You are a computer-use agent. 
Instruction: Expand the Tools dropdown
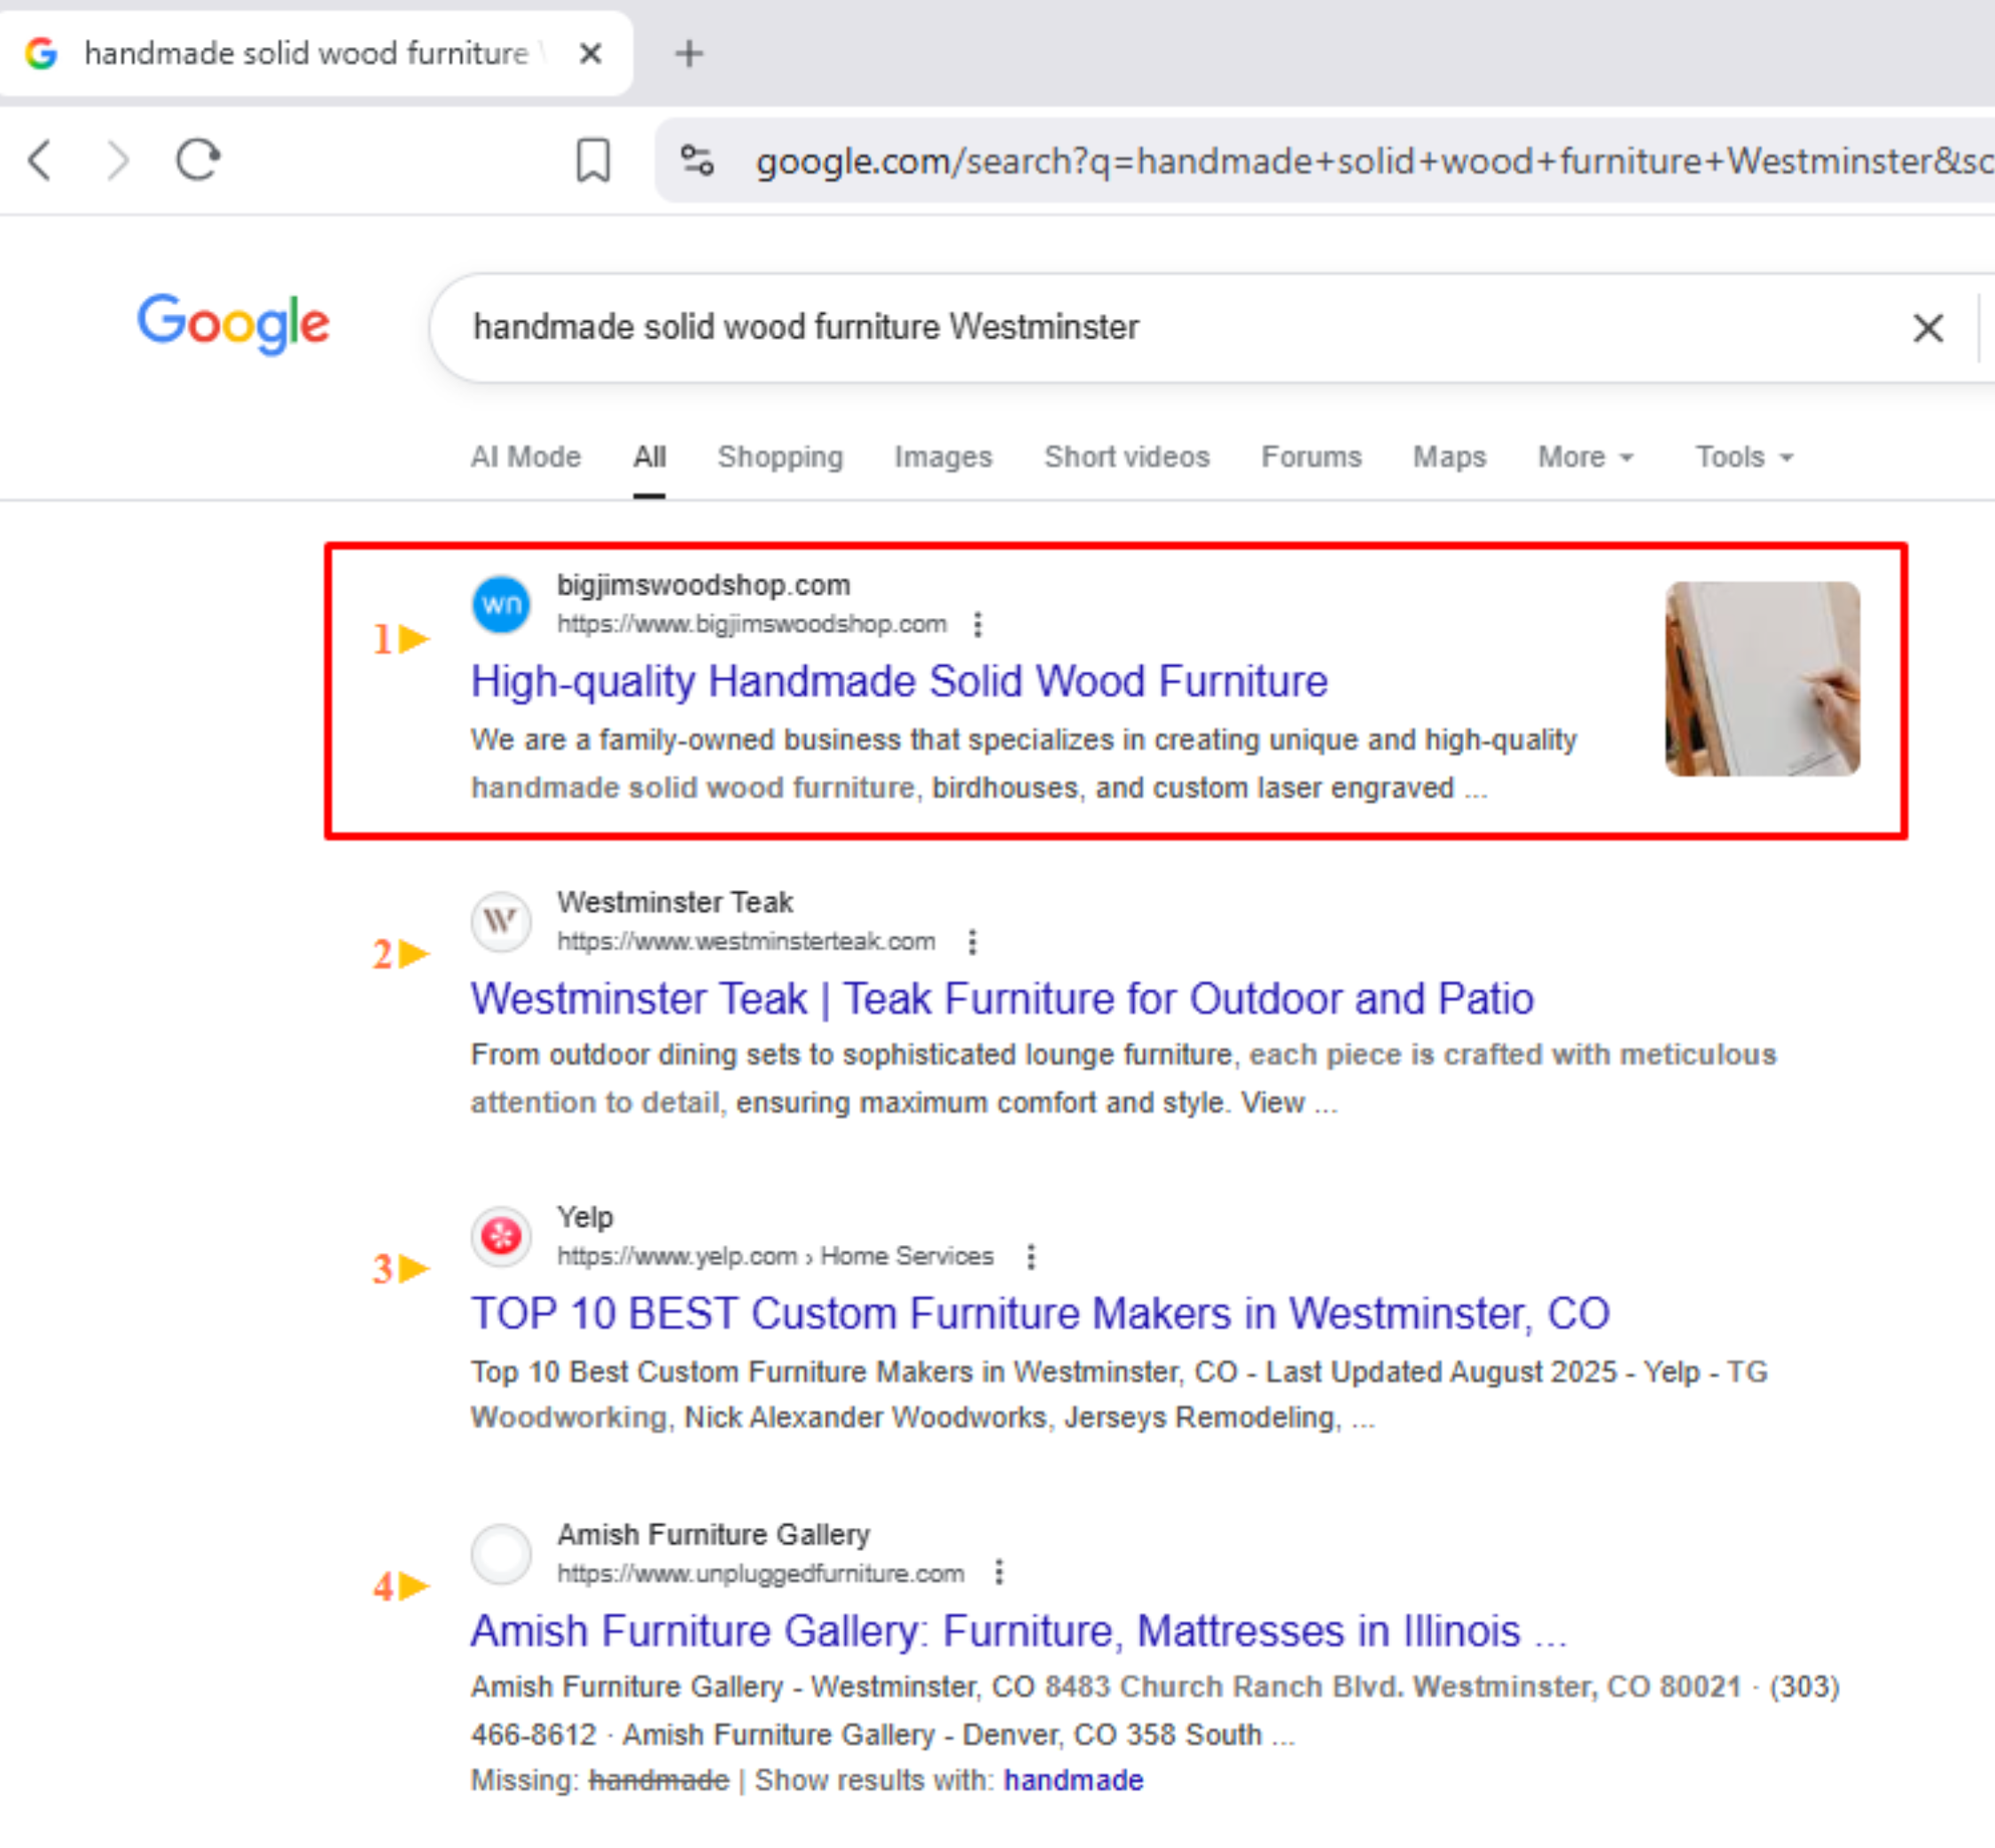pyautogui.click(x=1744, y=457)
